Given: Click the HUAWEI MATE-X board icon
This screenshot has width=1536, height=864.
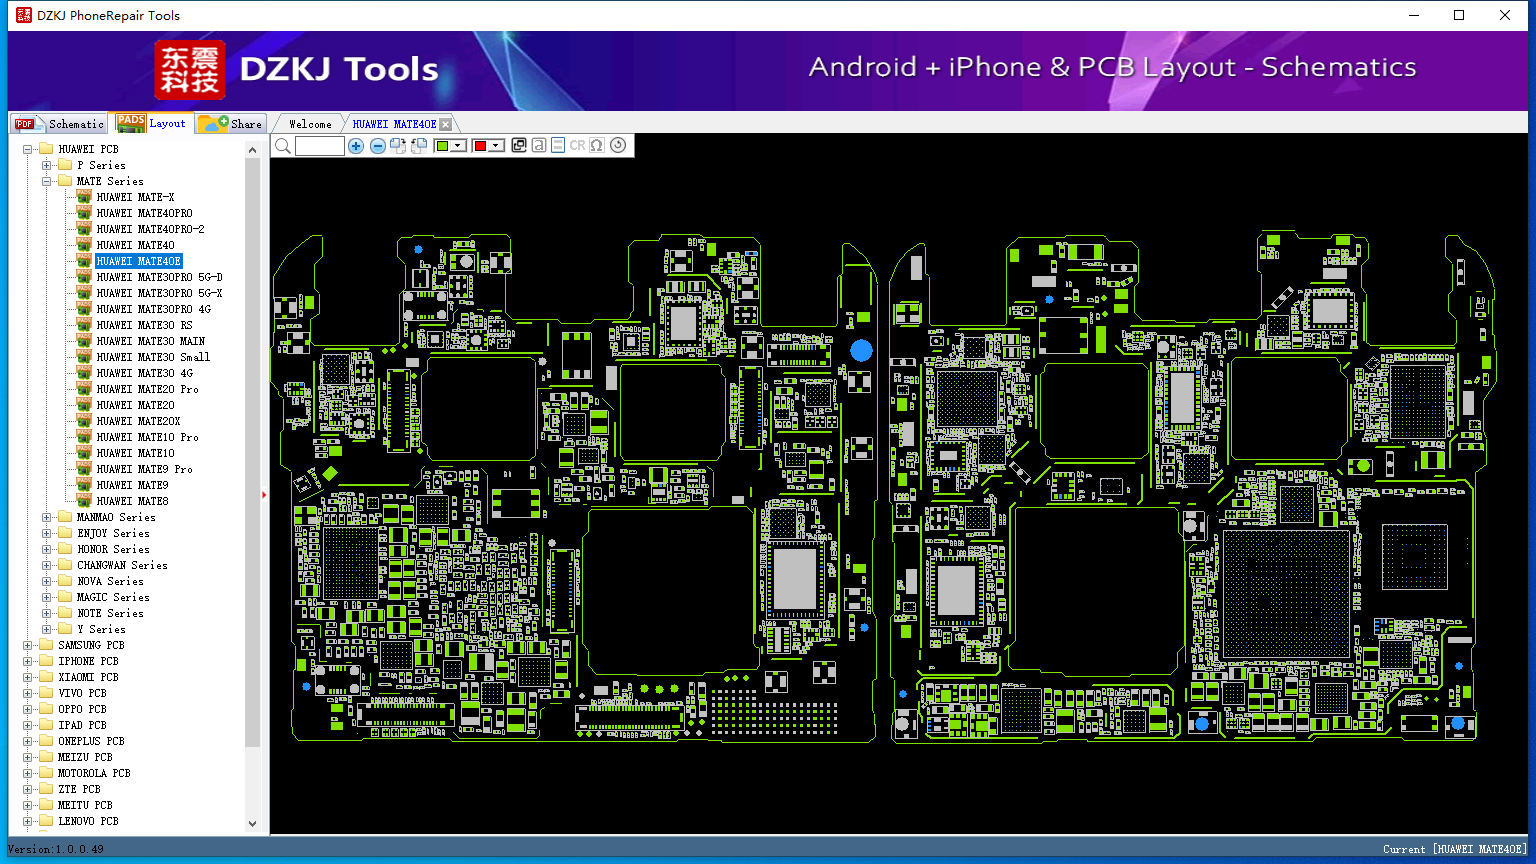Looking at the screenshot, I should point(84,197).
